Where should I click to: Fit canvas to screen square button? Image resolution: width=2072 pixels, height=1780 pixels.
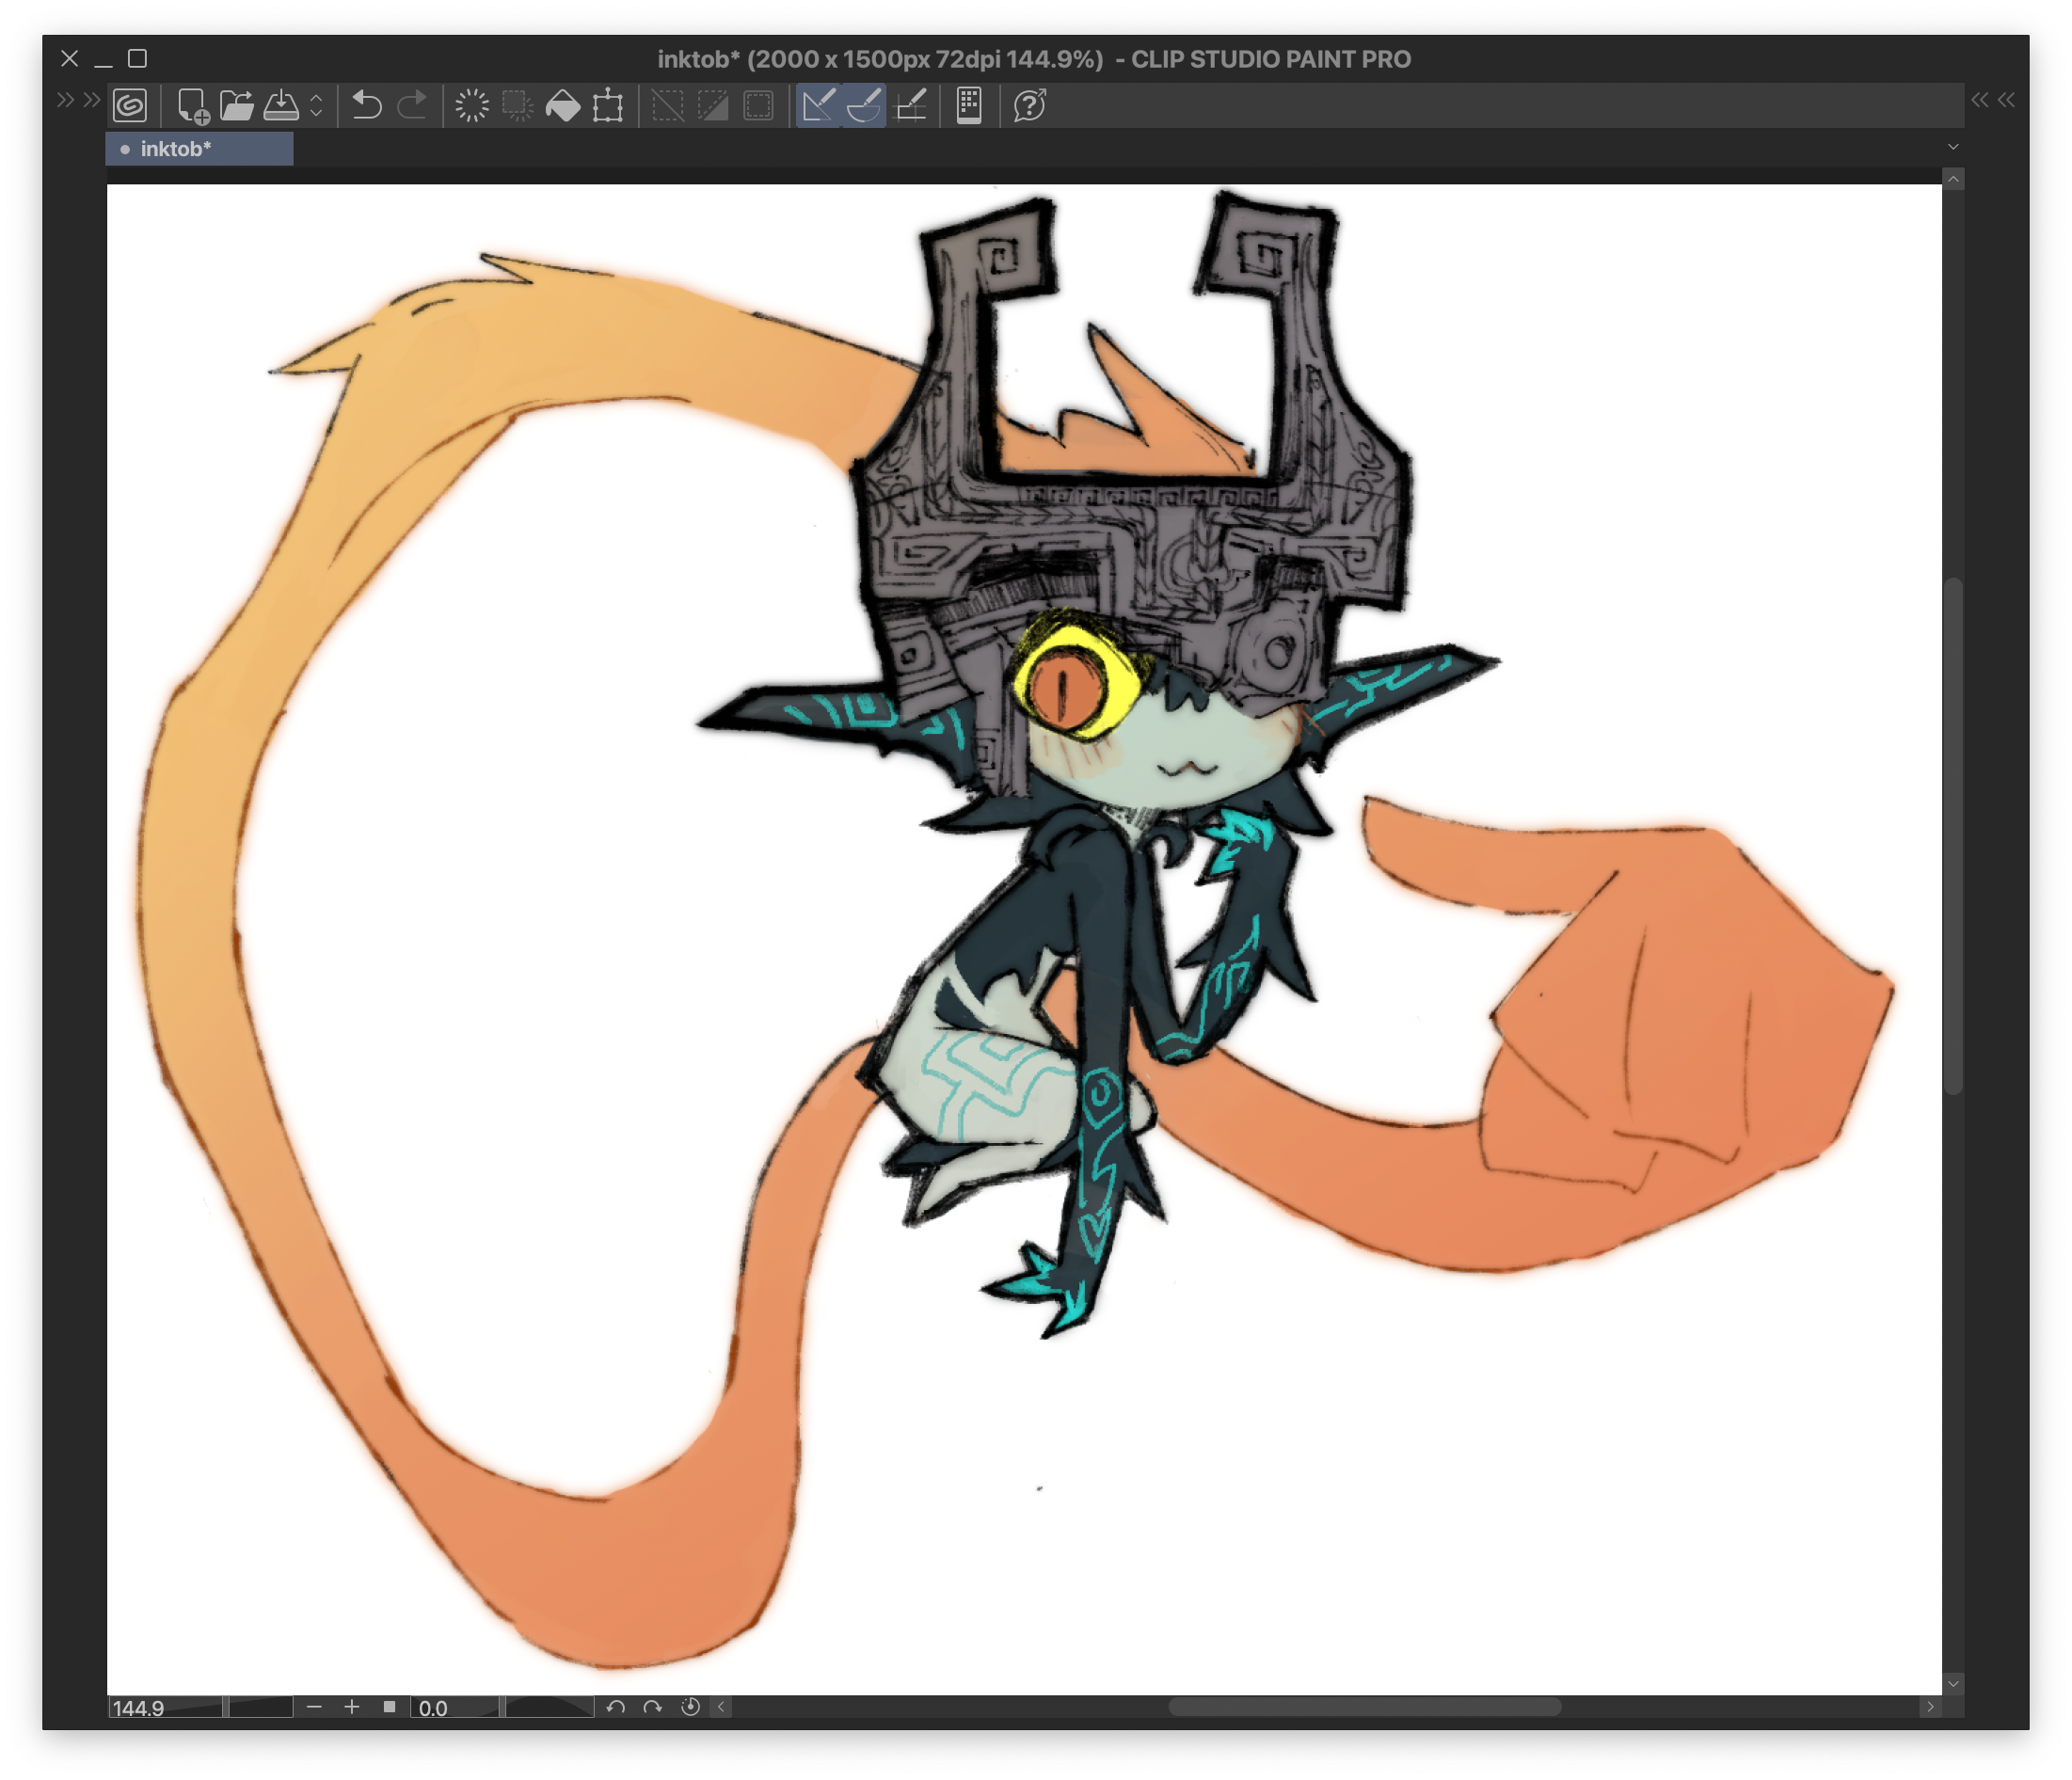point(390,1707)
